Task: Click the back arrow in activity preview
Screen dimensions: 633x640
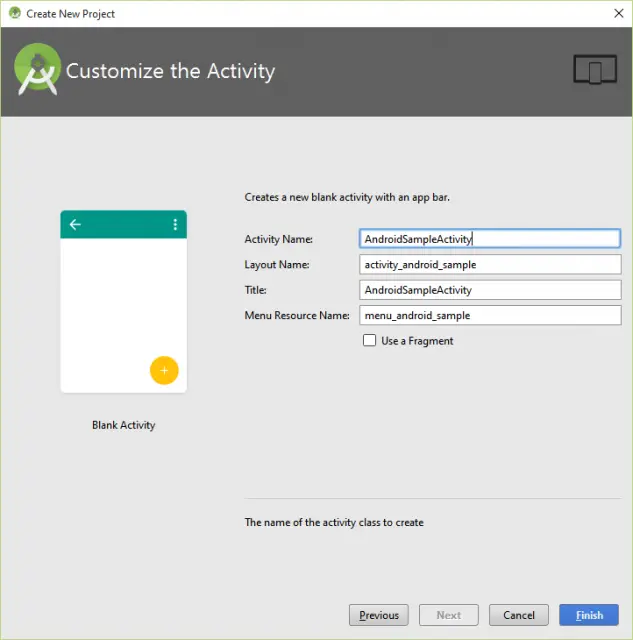Action: coord(75,224)
